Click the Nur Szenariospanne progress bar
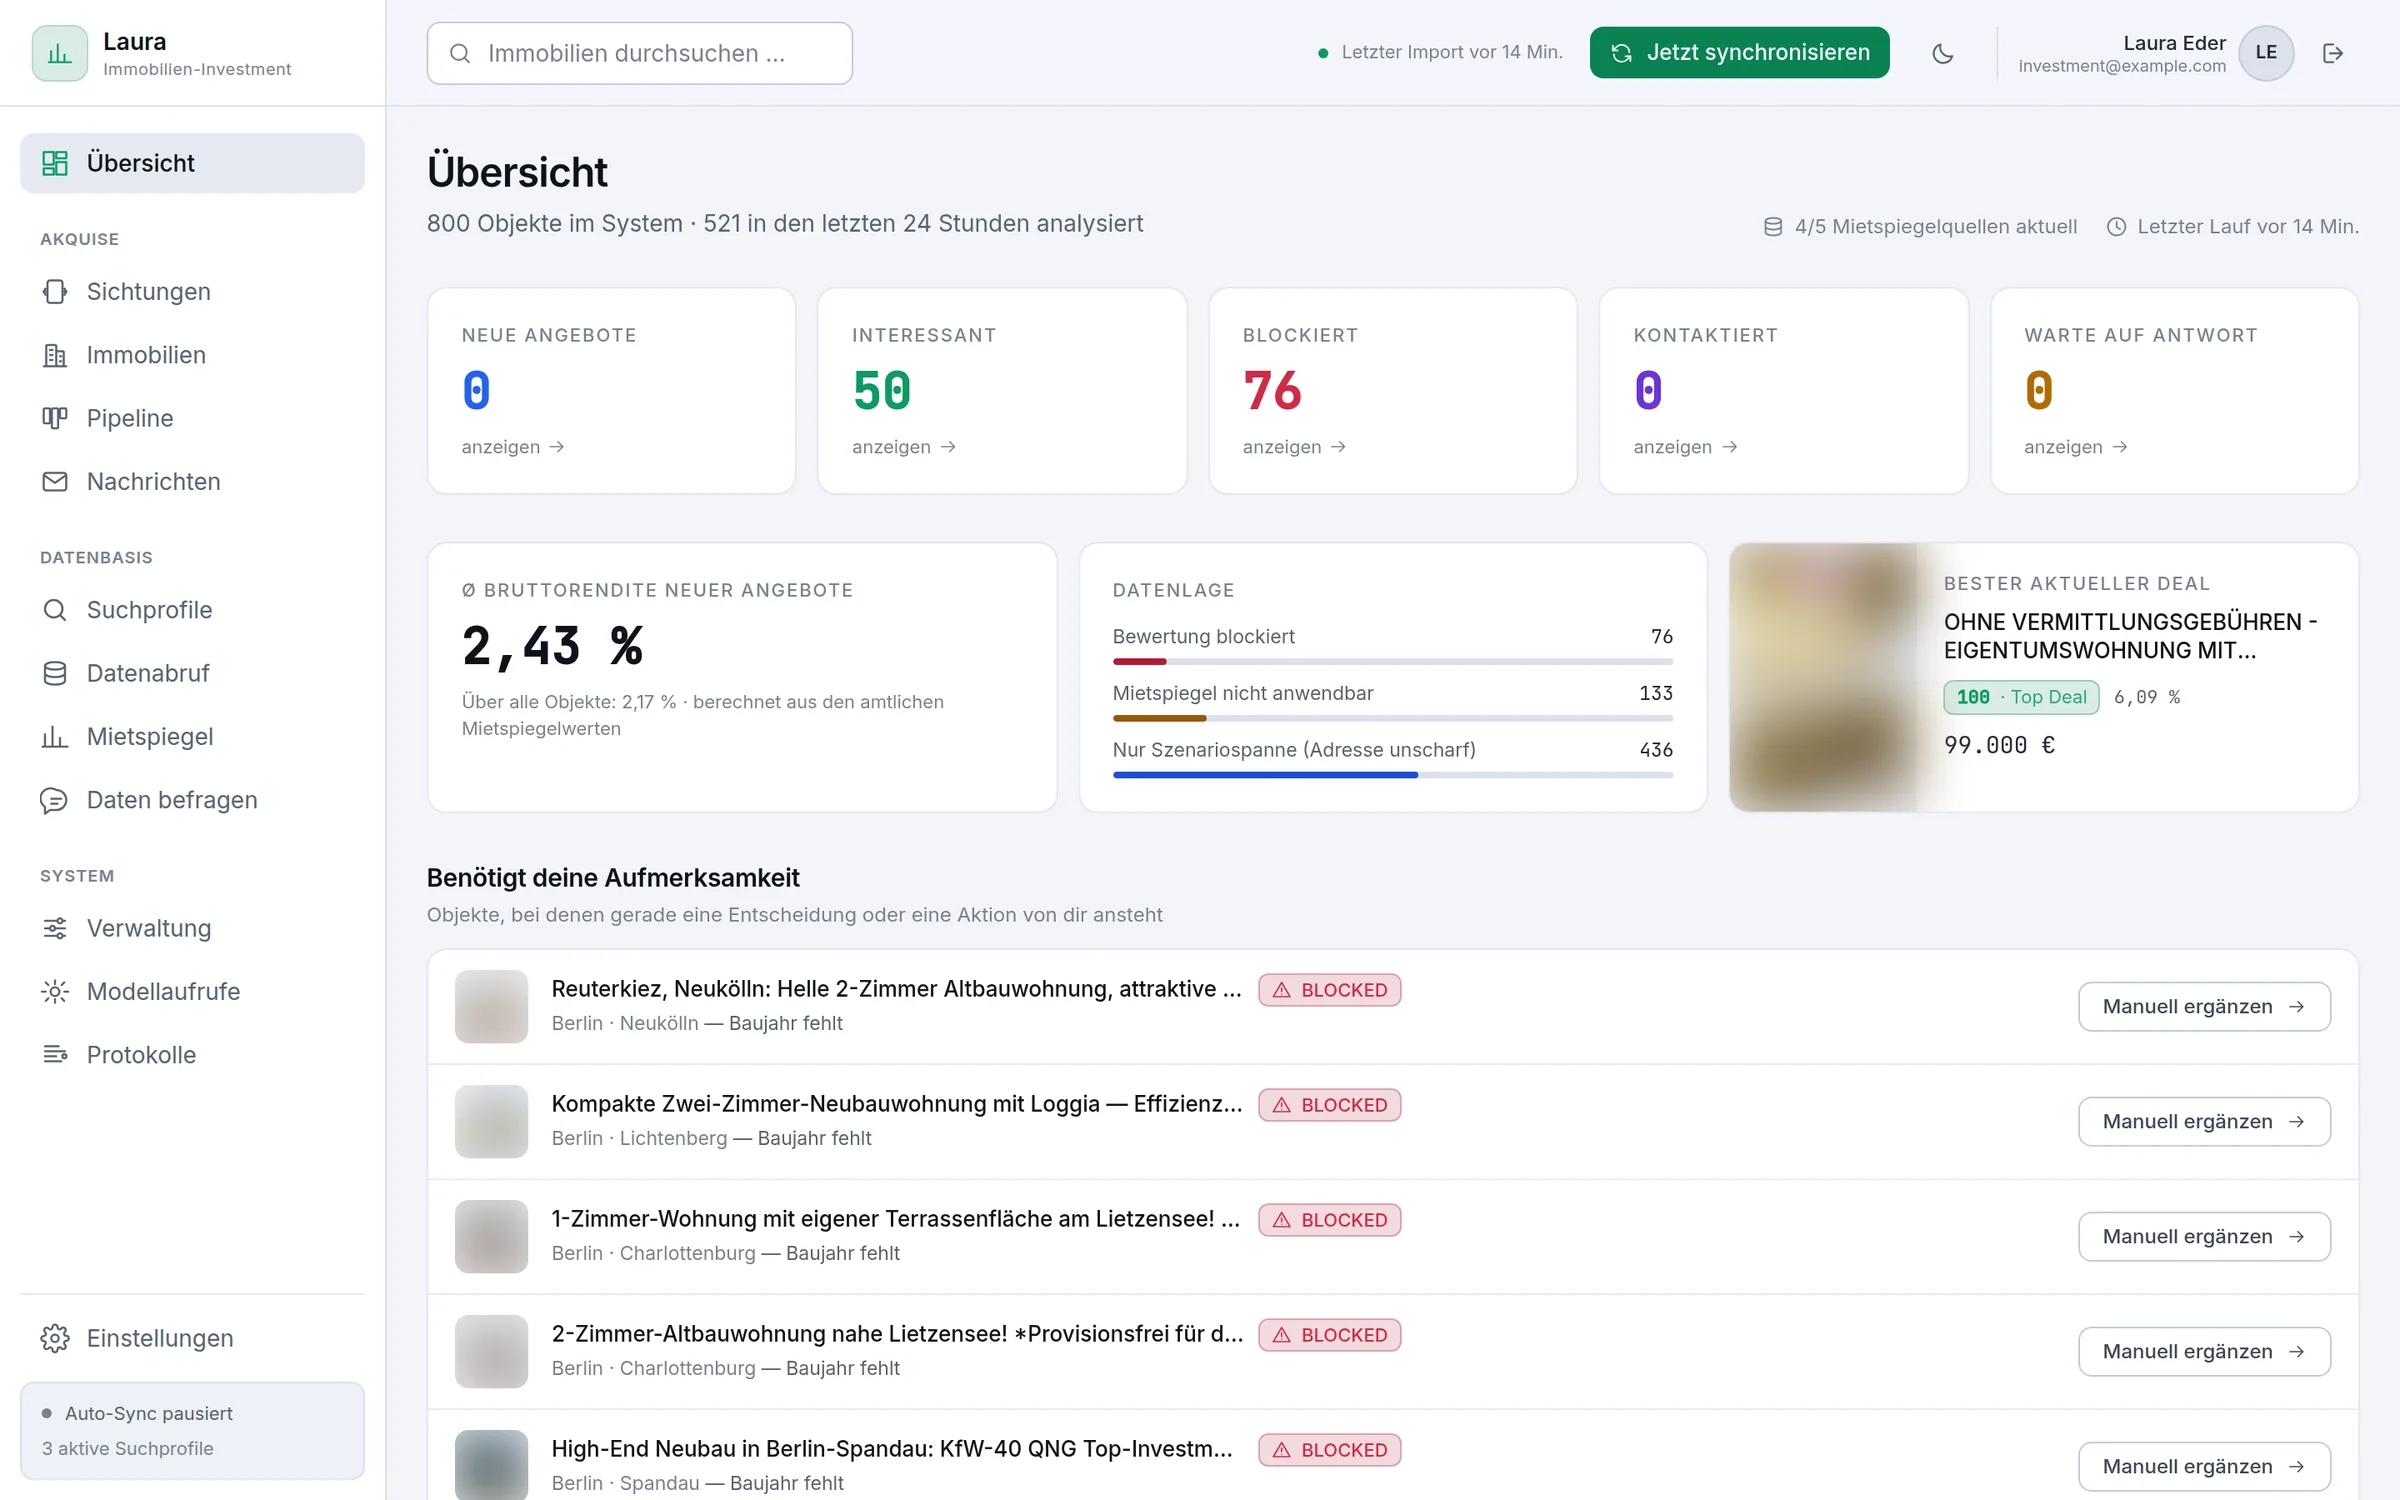2400x1500 pixels. (1392, 775)
